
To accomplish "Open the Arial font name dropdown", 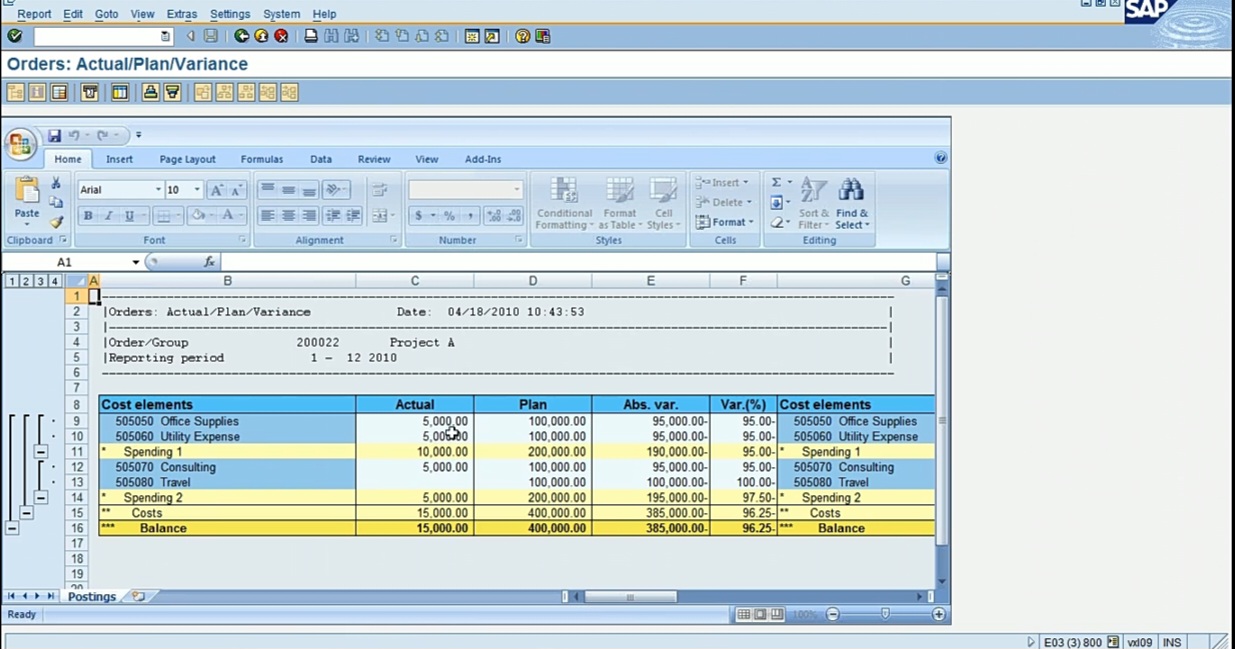I will [x=158, y=190].
